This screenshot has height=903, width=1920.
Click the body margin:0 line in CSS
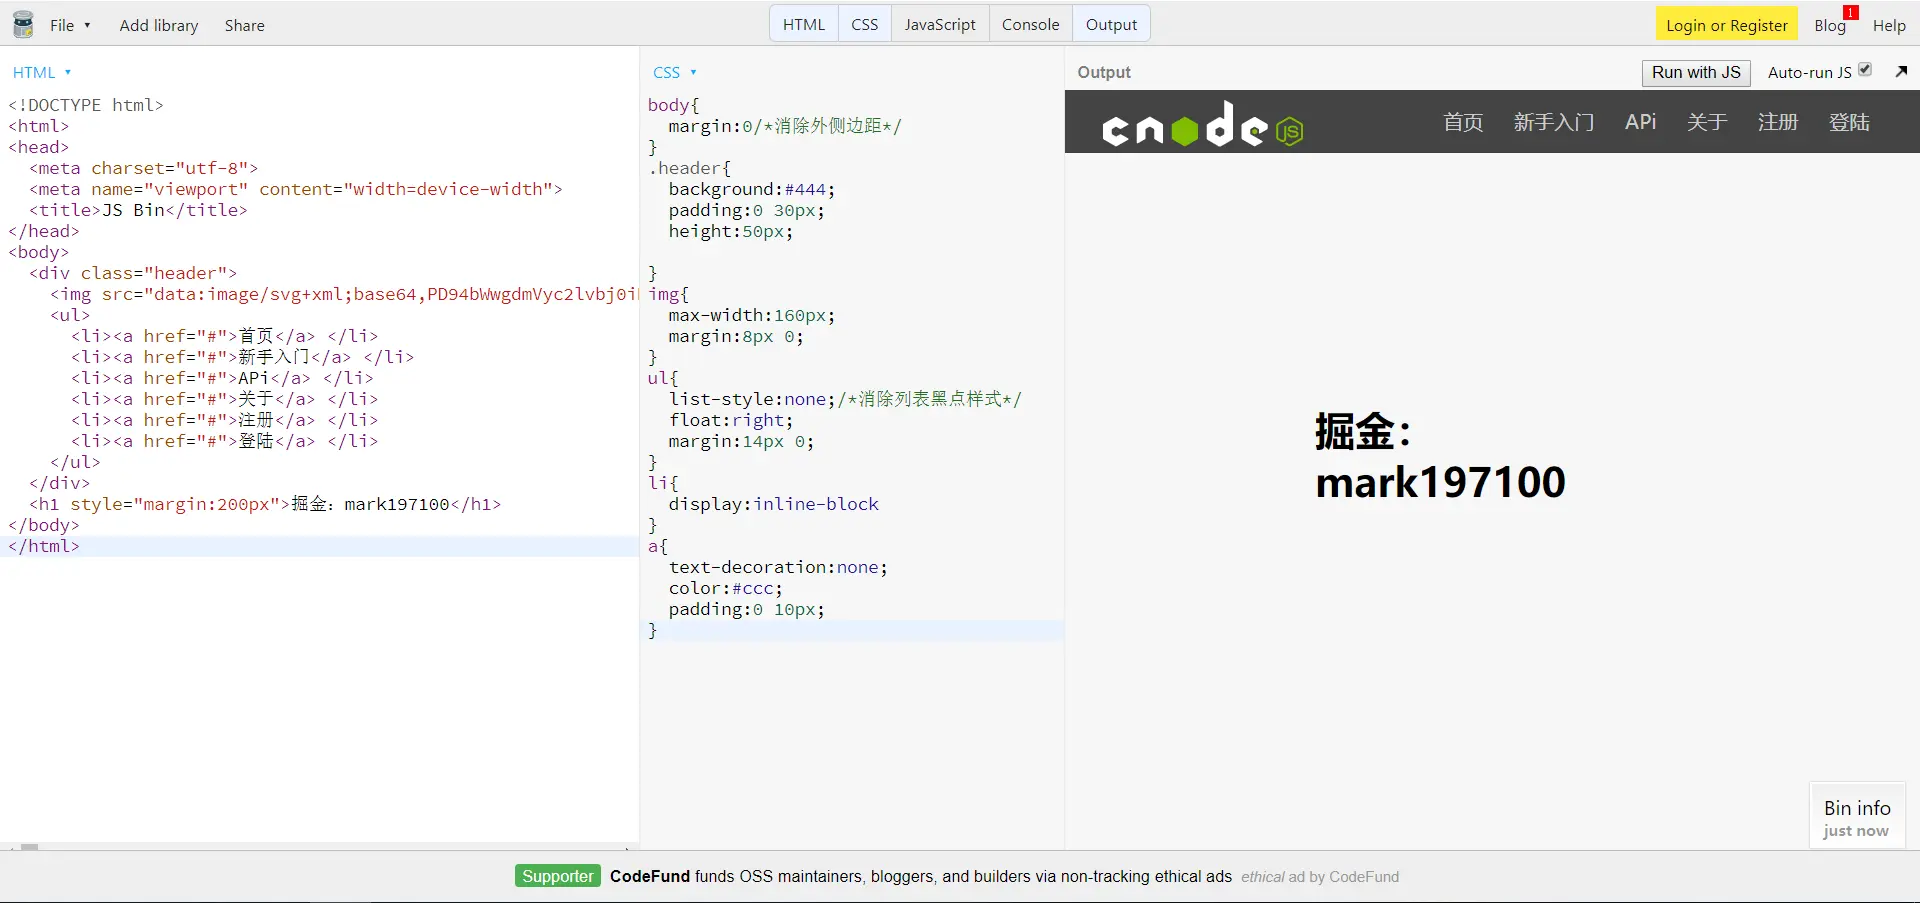(x=785, y=126)
